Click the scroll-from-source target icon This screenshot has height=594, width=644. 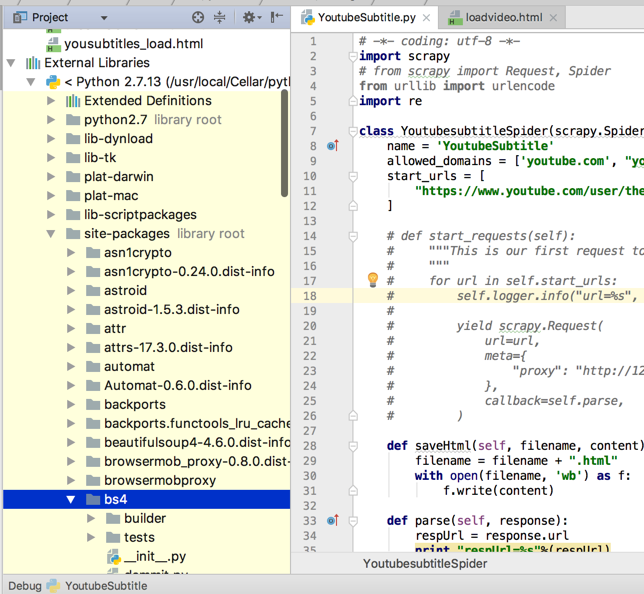coord(198,17)
